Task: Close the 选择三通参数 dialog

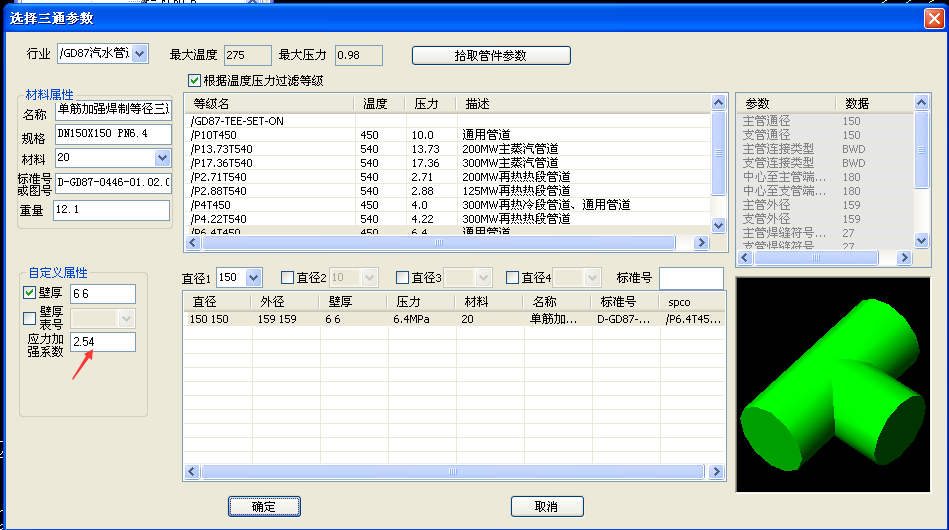Action: (933, 17)
